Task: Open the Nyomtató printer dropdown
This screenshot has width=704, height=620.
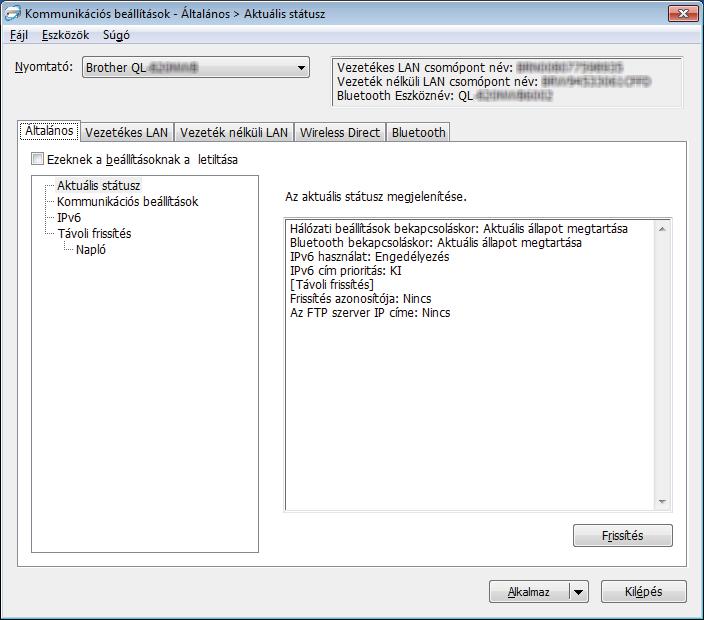Action: tap(196, 67)
